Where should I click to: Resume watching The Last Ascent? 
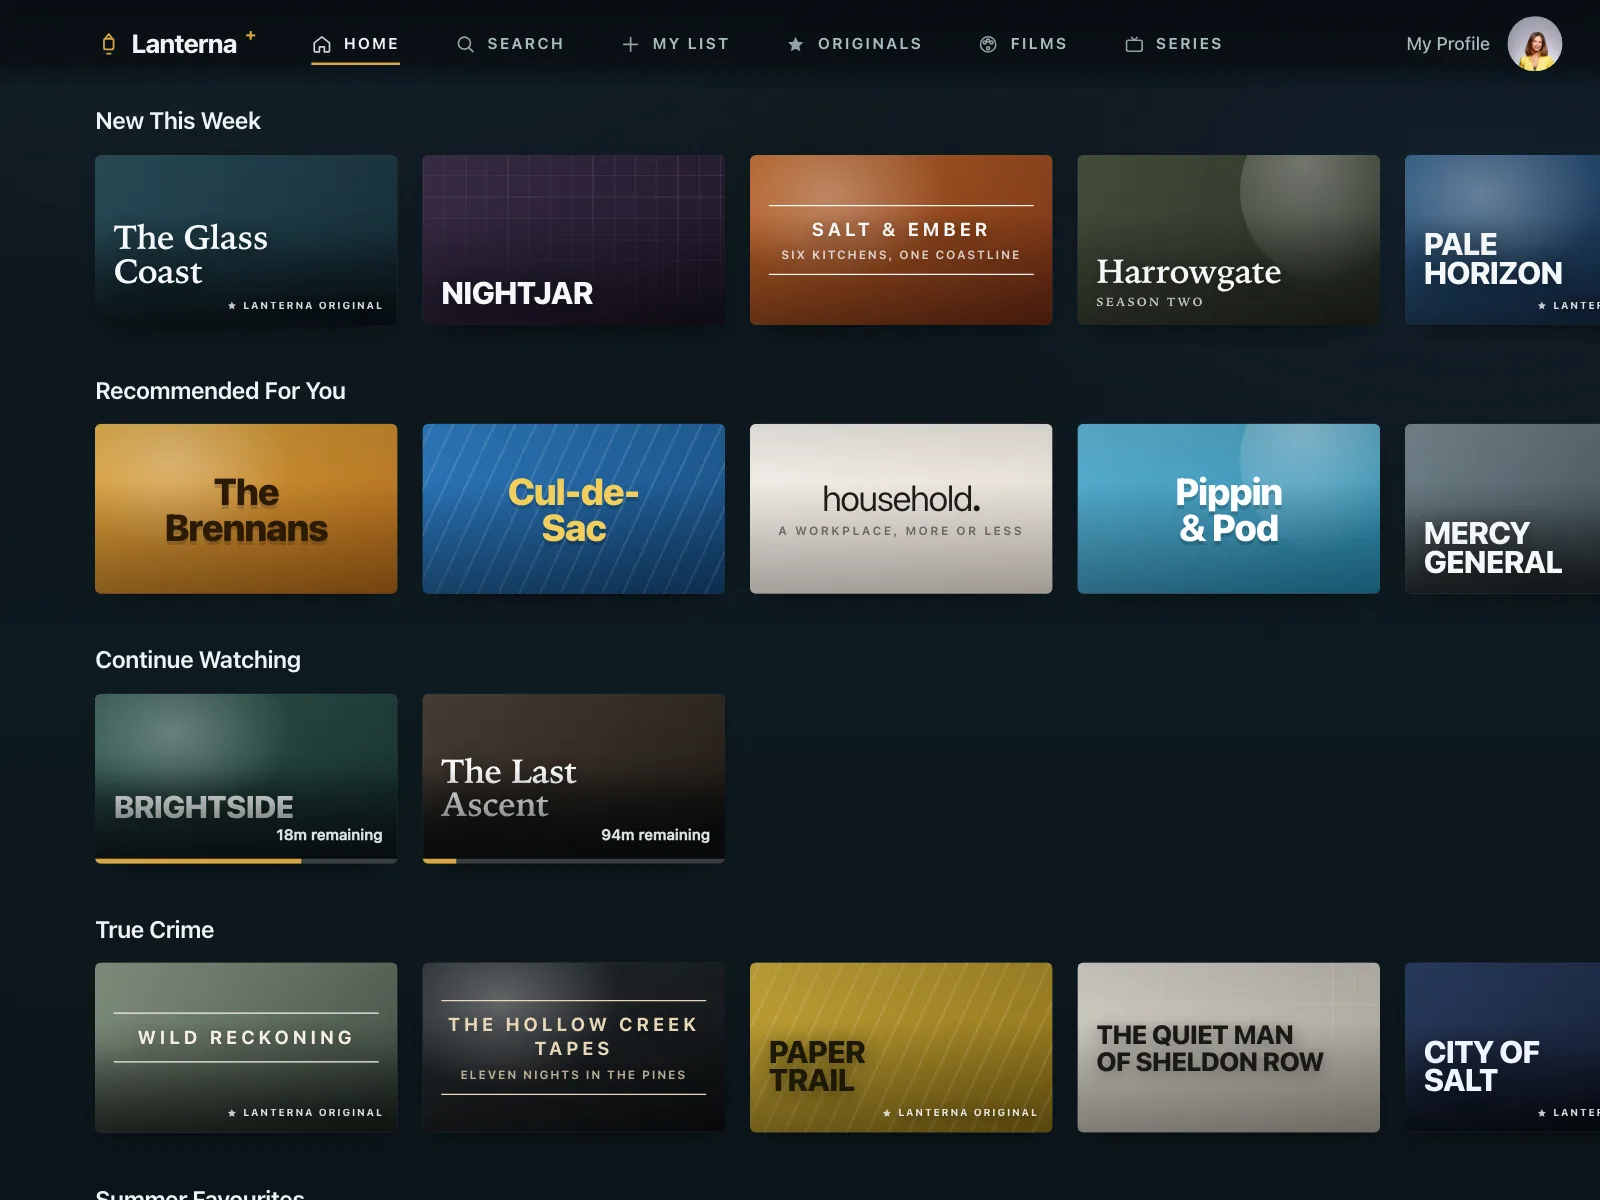tap(574, 778)
